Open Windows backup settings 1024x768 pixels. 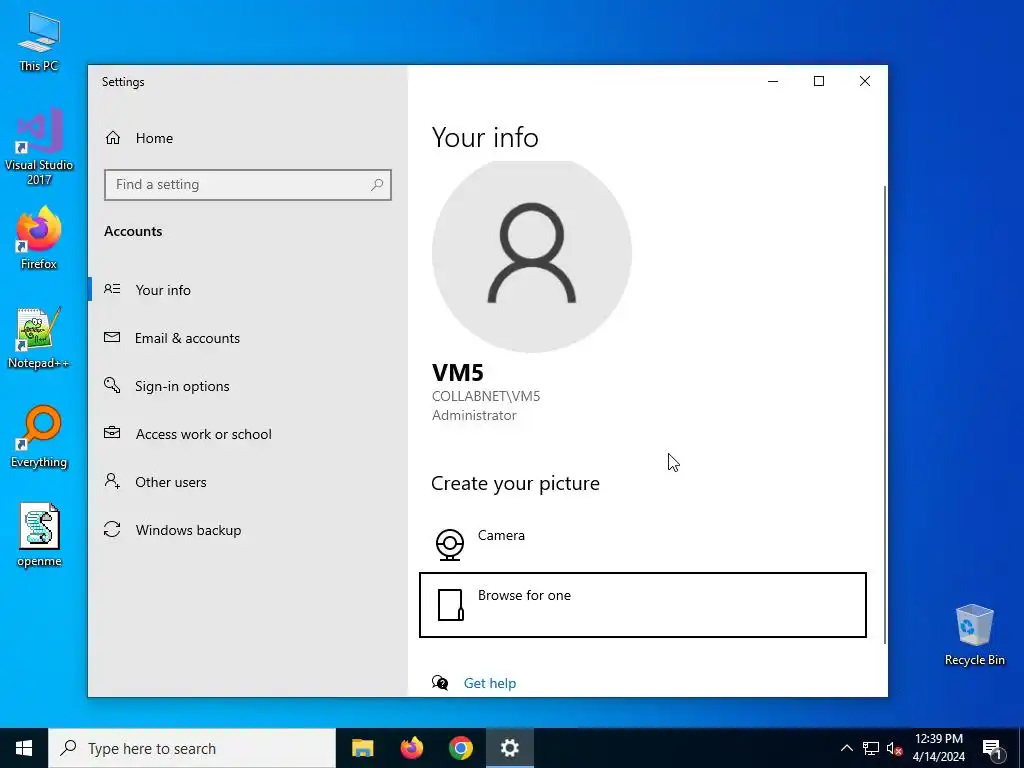[x=248, y=530]
